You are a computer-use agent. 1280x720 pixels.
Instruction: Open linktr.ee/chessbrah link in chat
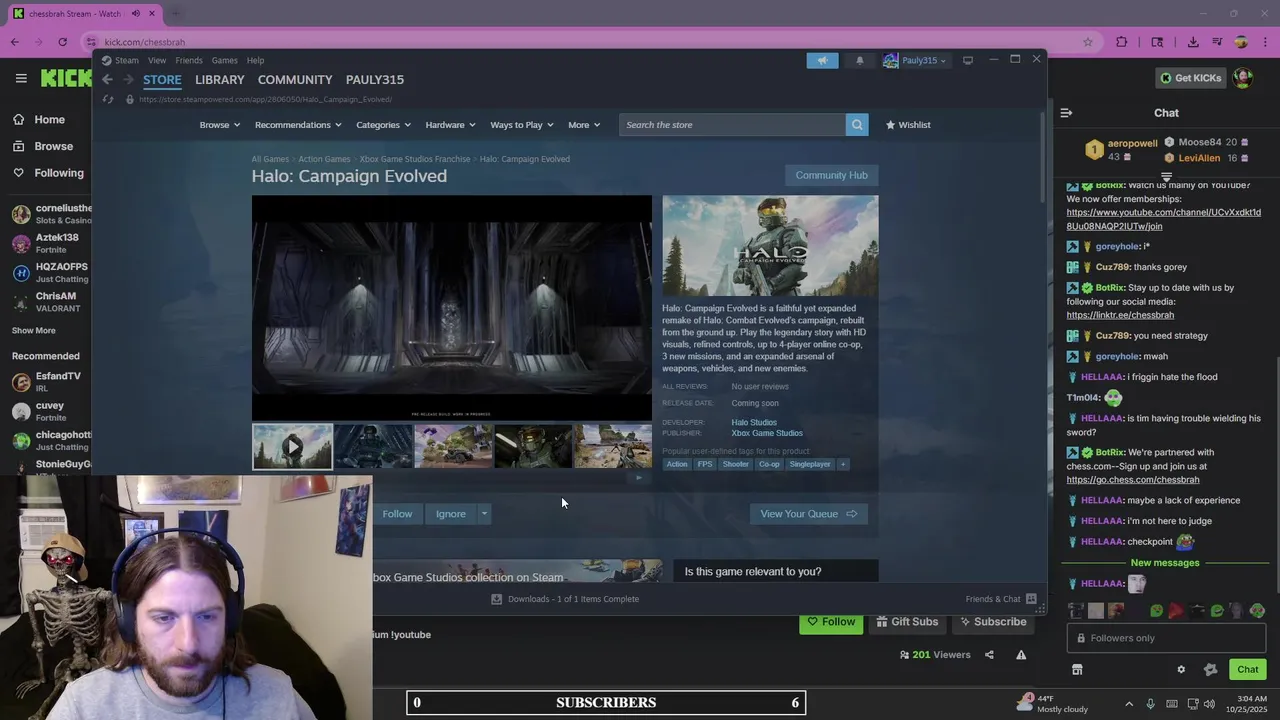click(1120, 315)
